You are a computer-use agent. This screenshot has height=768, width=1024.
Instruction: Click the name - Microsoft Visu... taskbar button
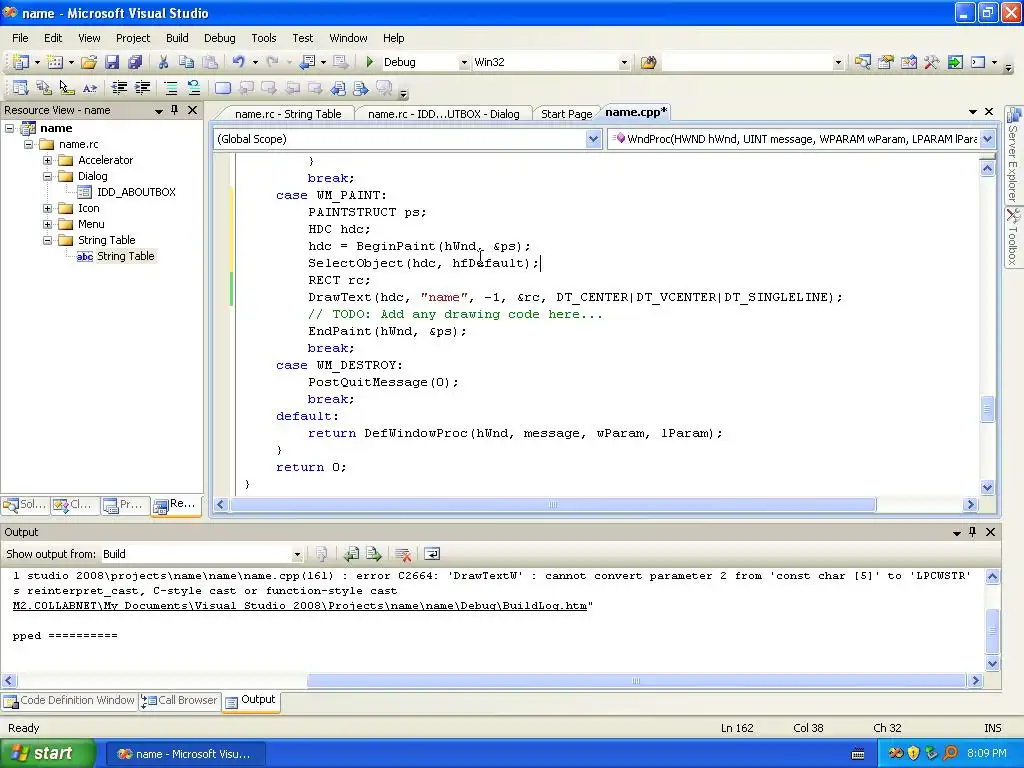(x=185, y=754)
